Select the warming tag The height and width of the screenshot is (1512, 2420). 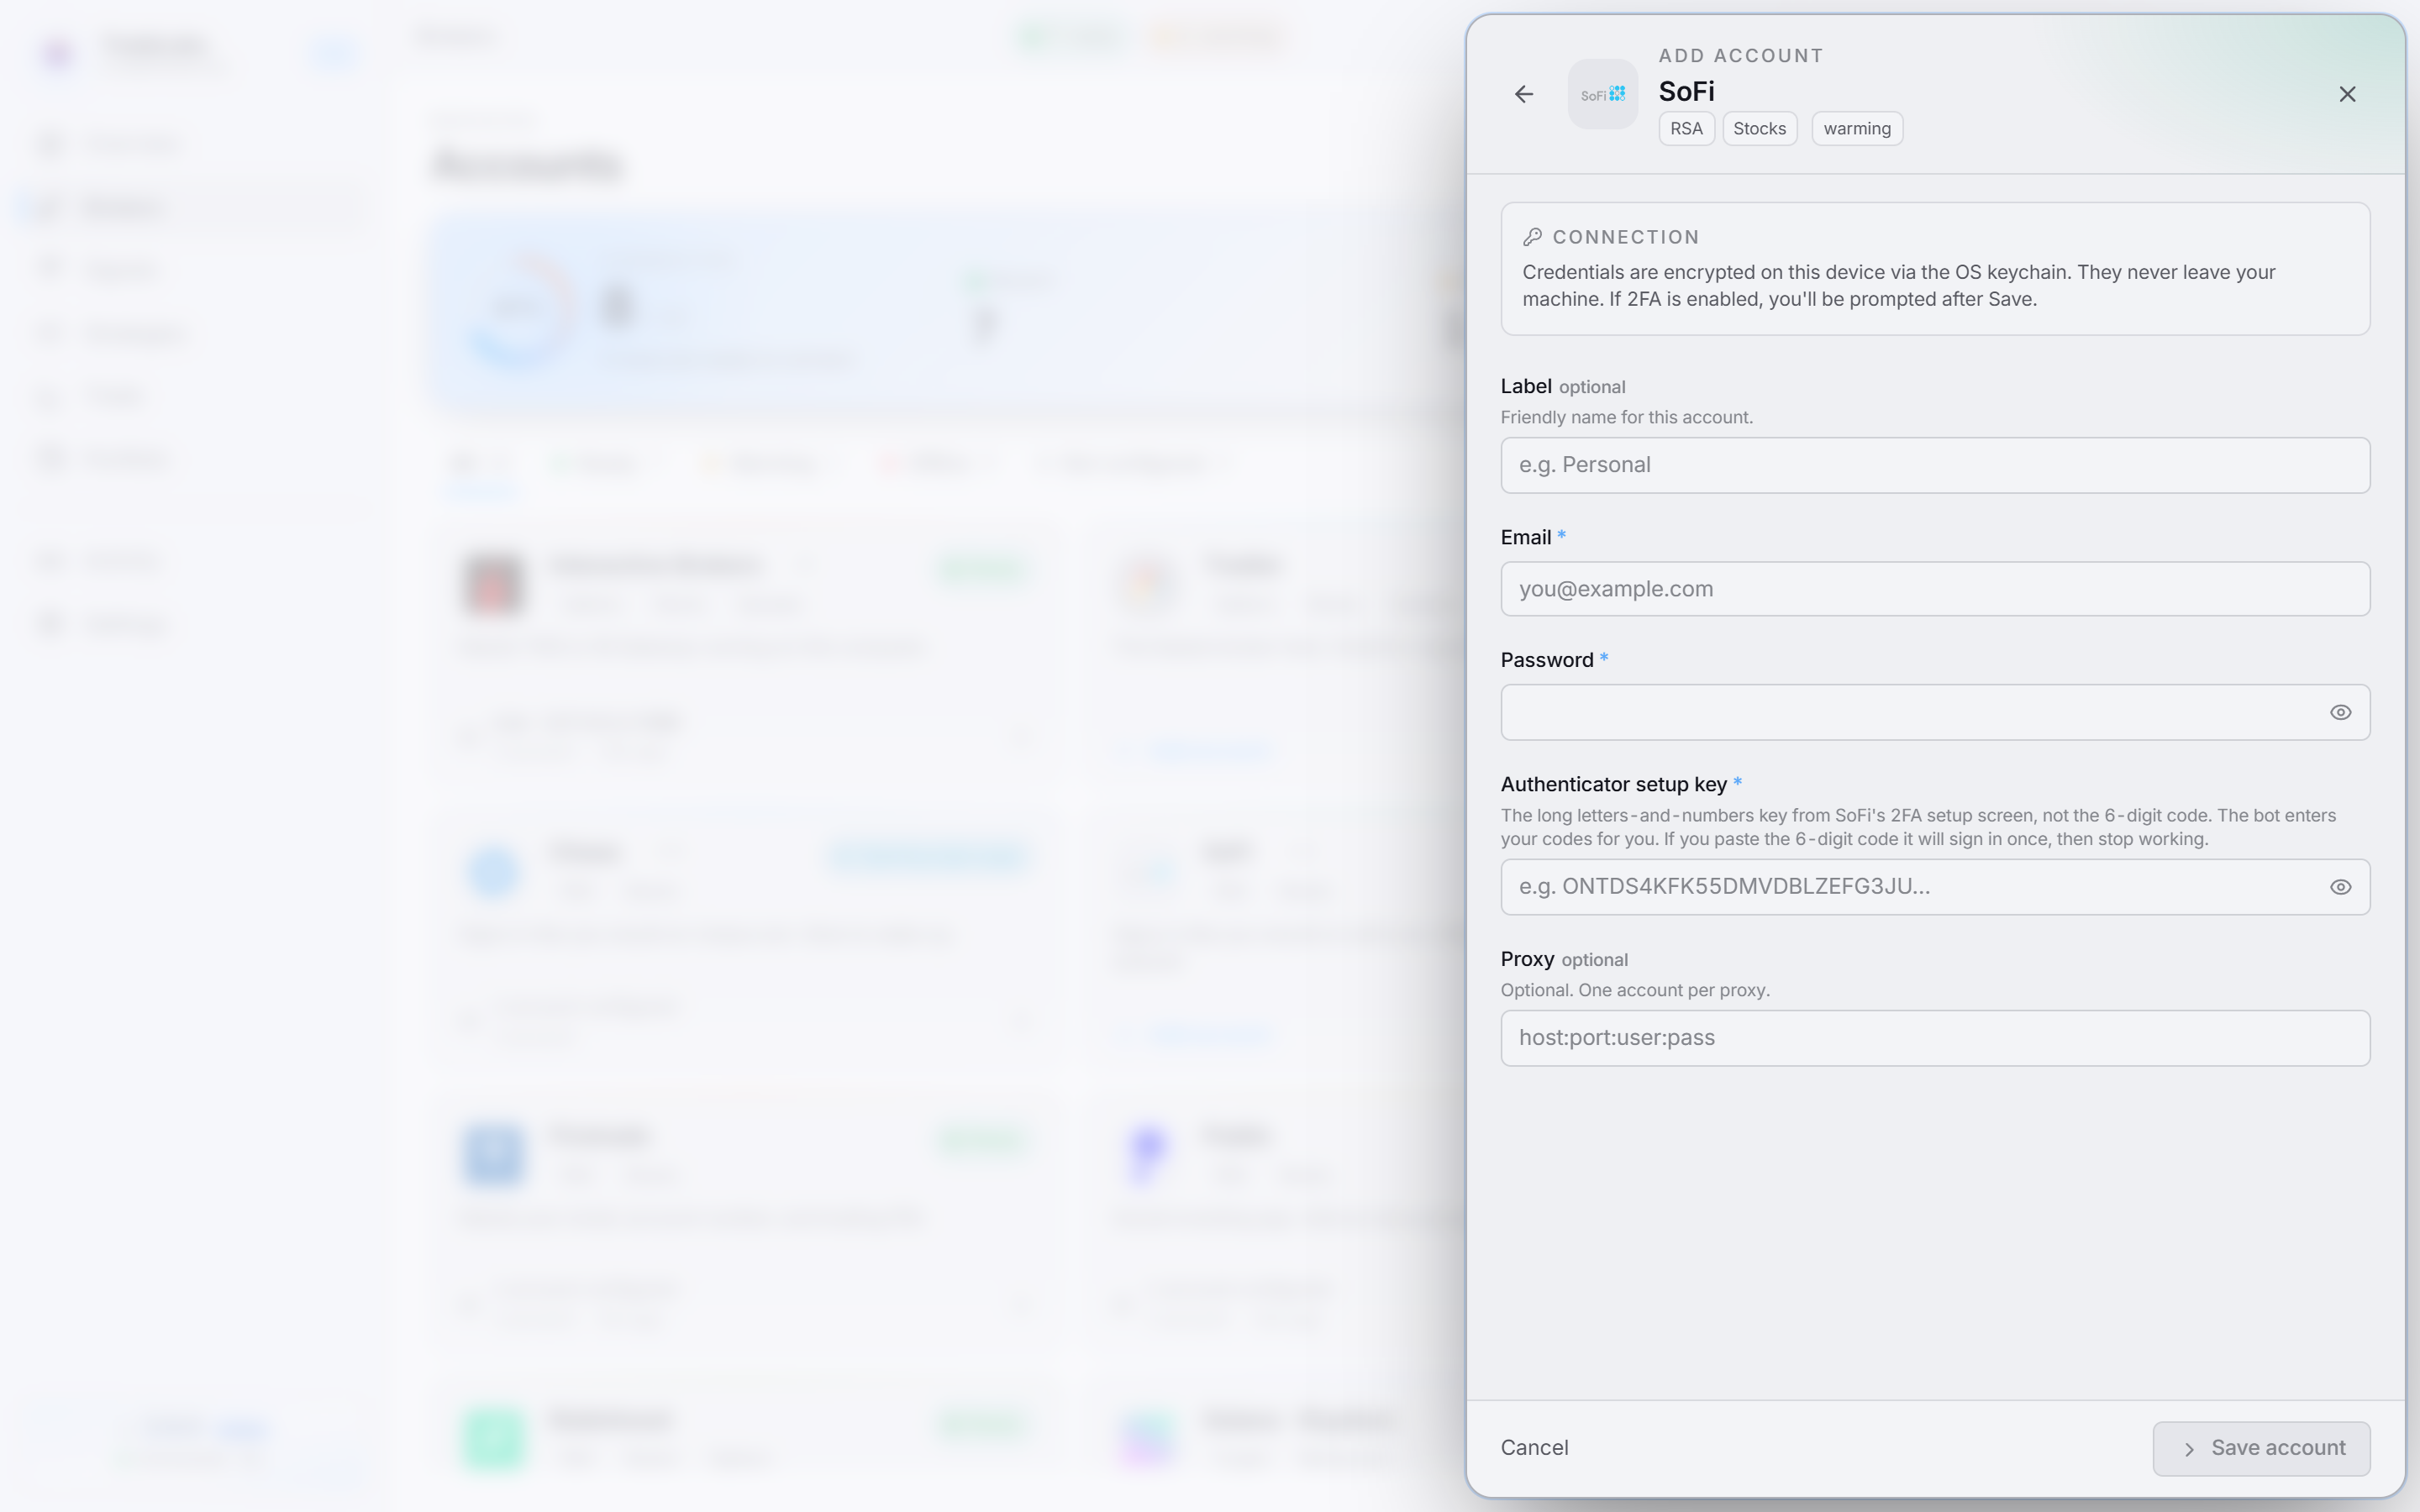click(x=1856, y=129)
